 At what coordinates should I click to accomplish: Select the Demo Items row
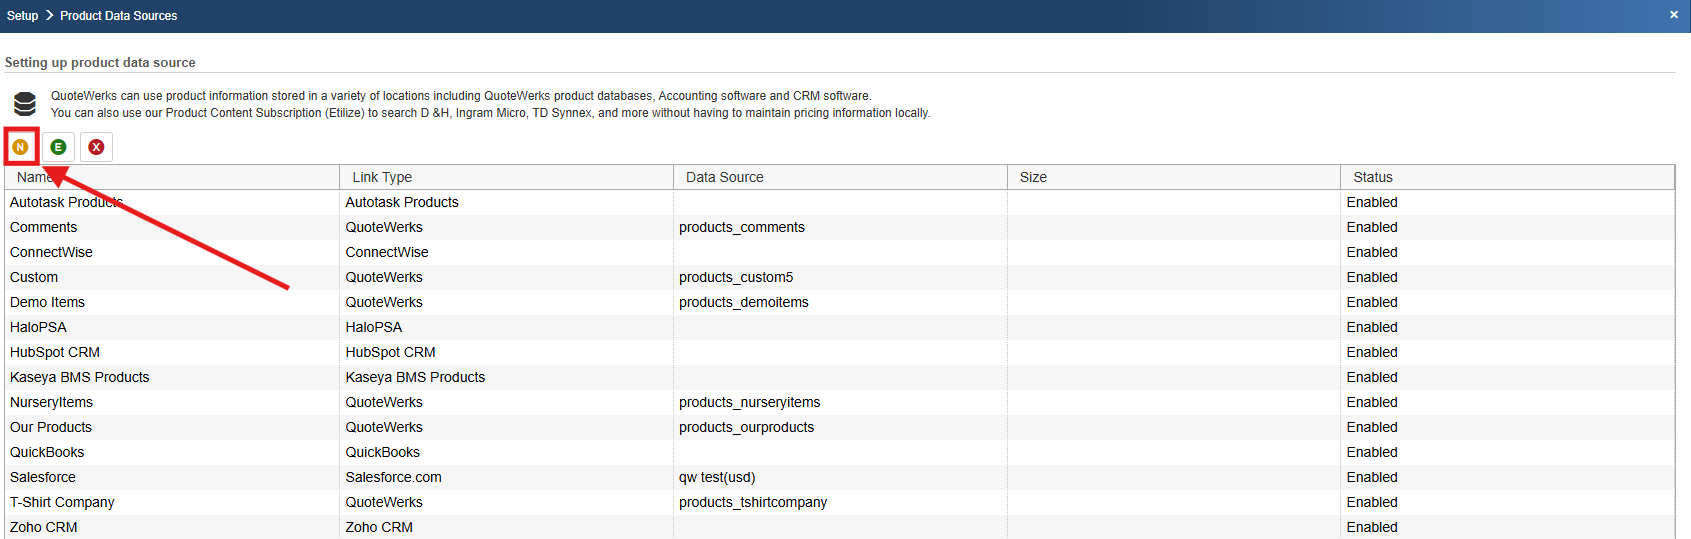[48, 302]
